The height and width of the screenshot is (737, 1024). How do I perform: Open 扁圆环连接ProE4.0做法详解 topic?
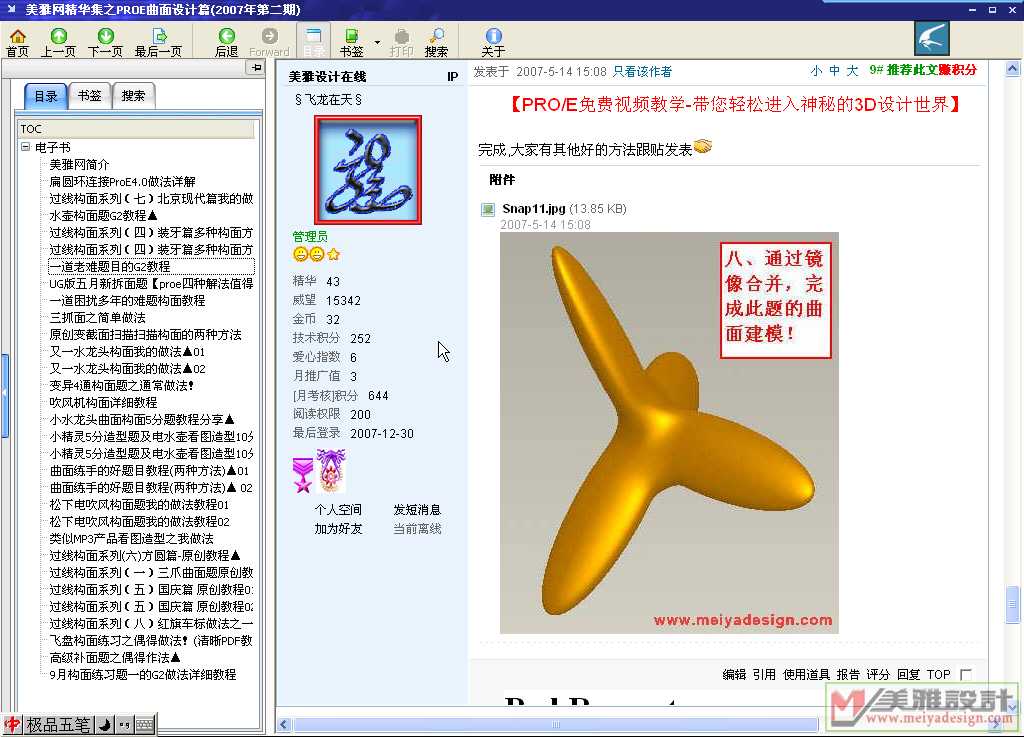pos(122,181)
